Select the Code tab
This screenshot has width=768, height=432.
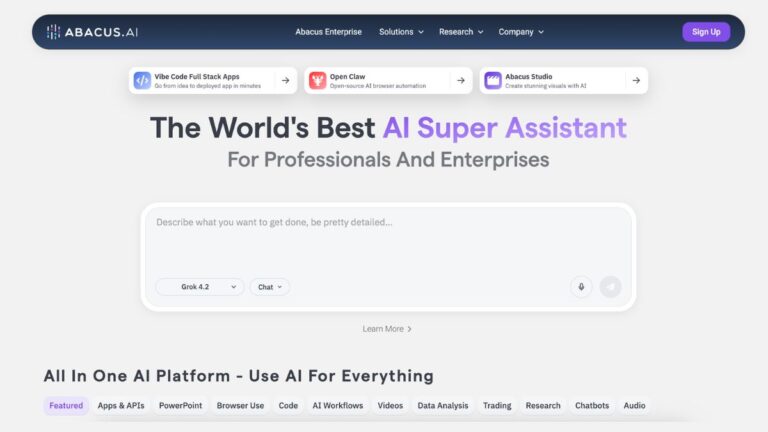(x=288, y=406)
